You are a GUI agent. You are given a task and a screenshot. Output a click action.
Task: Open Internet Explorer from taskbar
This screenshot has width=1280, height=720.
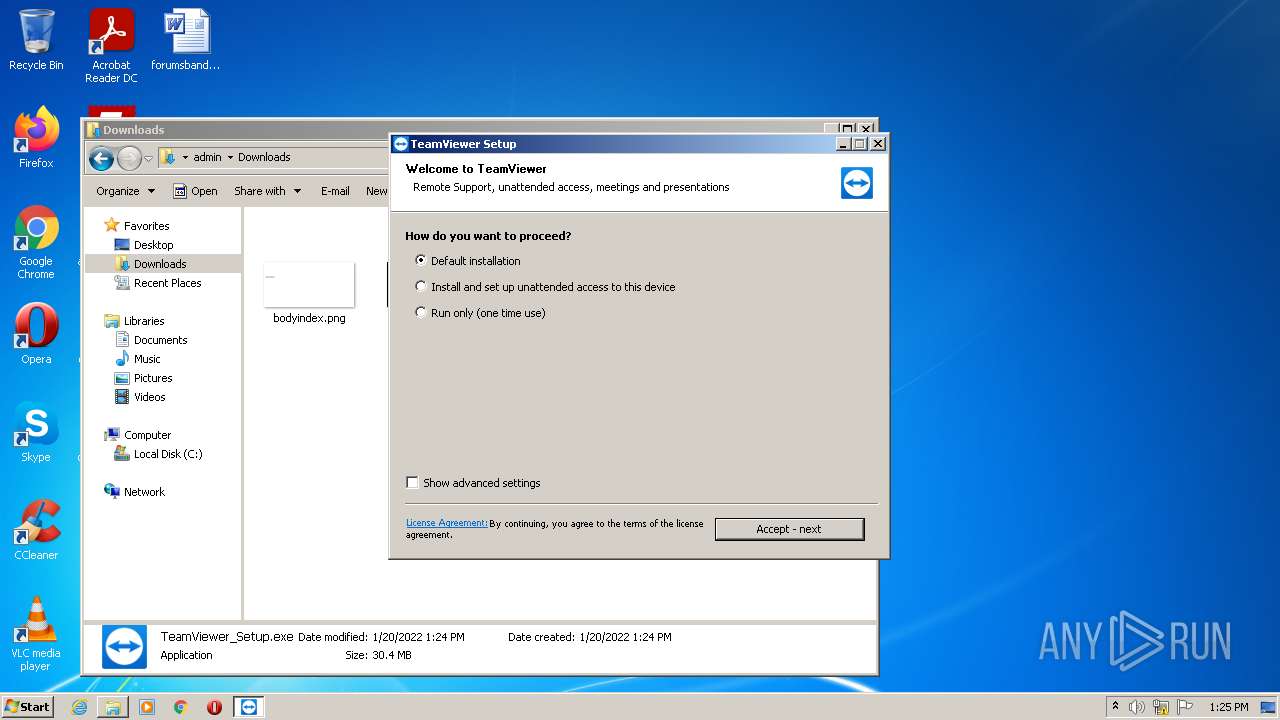(79, 707)
